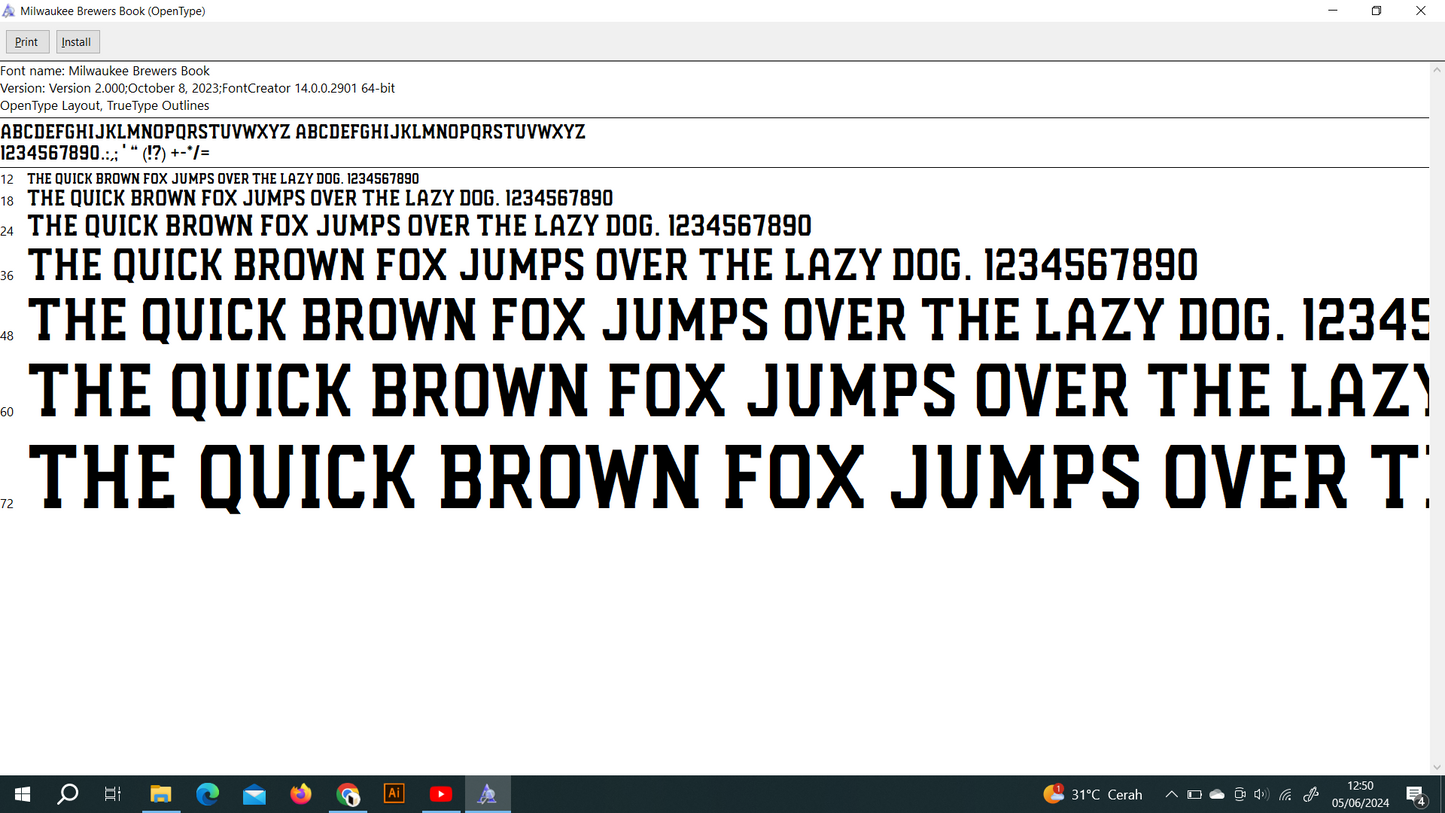1445x813 pixels.
Task: Click the Print button
Action: click(27, 42)
